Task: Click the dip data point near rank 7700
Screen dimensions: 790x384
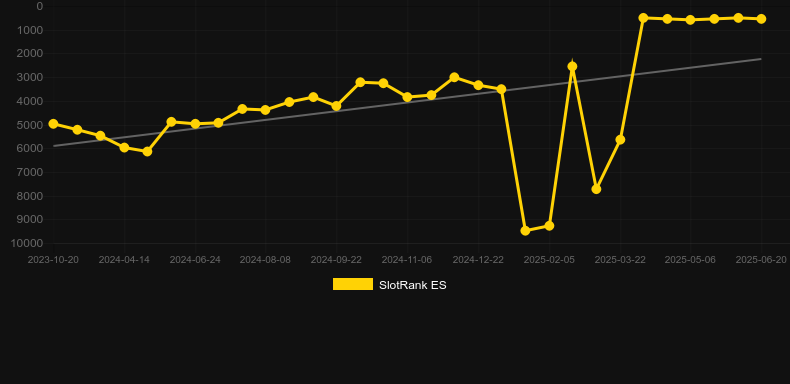Action: pyautogui.click(x=596, y=189)
